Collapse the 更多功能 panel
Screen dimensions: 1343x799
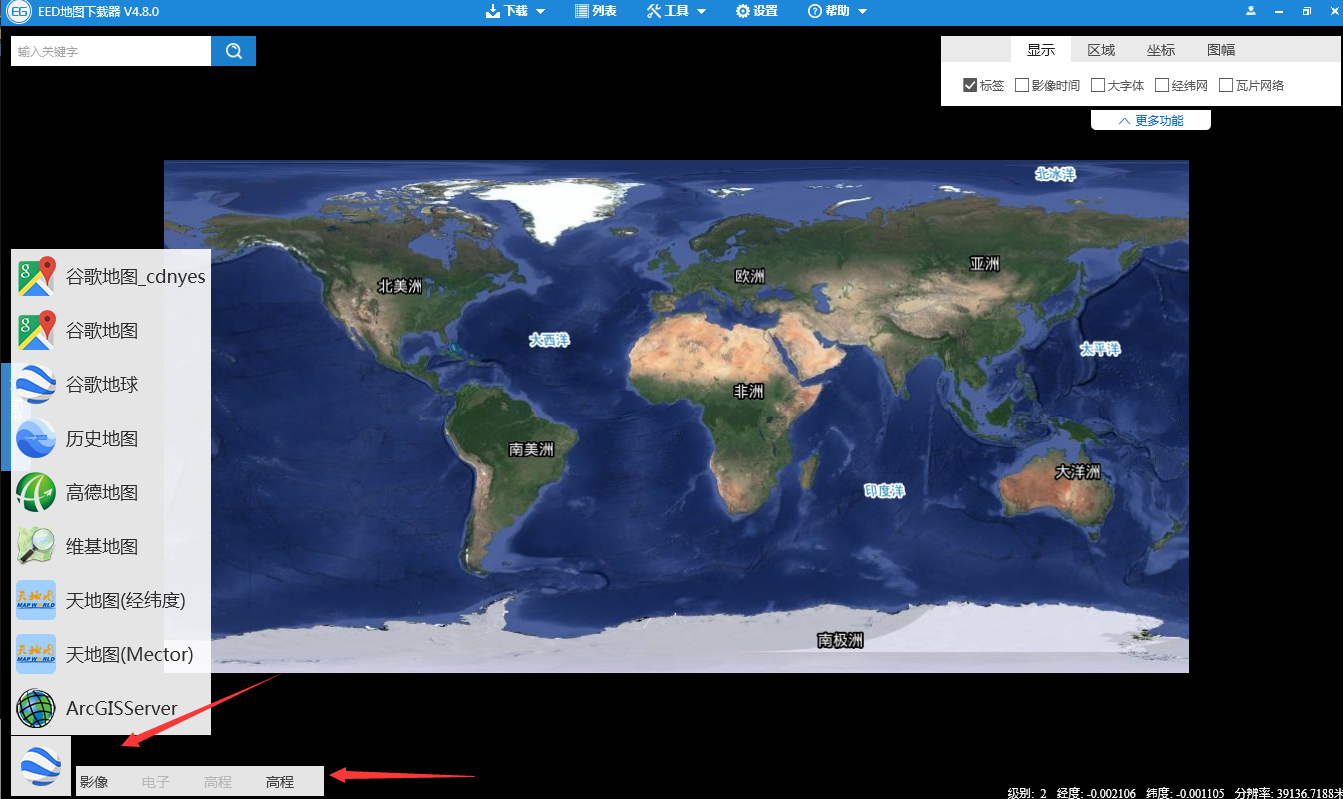click(x=1151, y=121)
